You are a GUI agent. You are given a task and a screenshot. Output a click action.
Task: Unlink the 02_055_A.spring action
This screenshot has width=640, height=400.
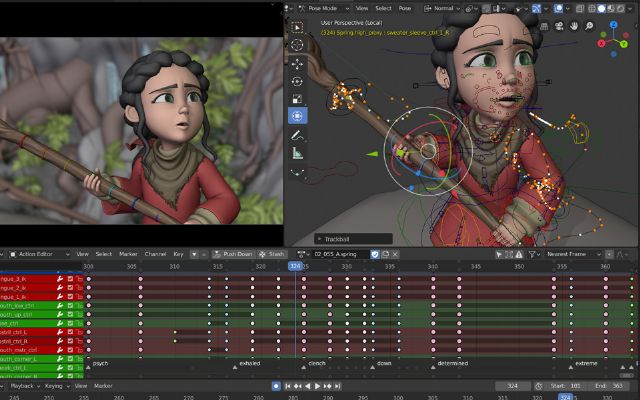pos(395,254)
